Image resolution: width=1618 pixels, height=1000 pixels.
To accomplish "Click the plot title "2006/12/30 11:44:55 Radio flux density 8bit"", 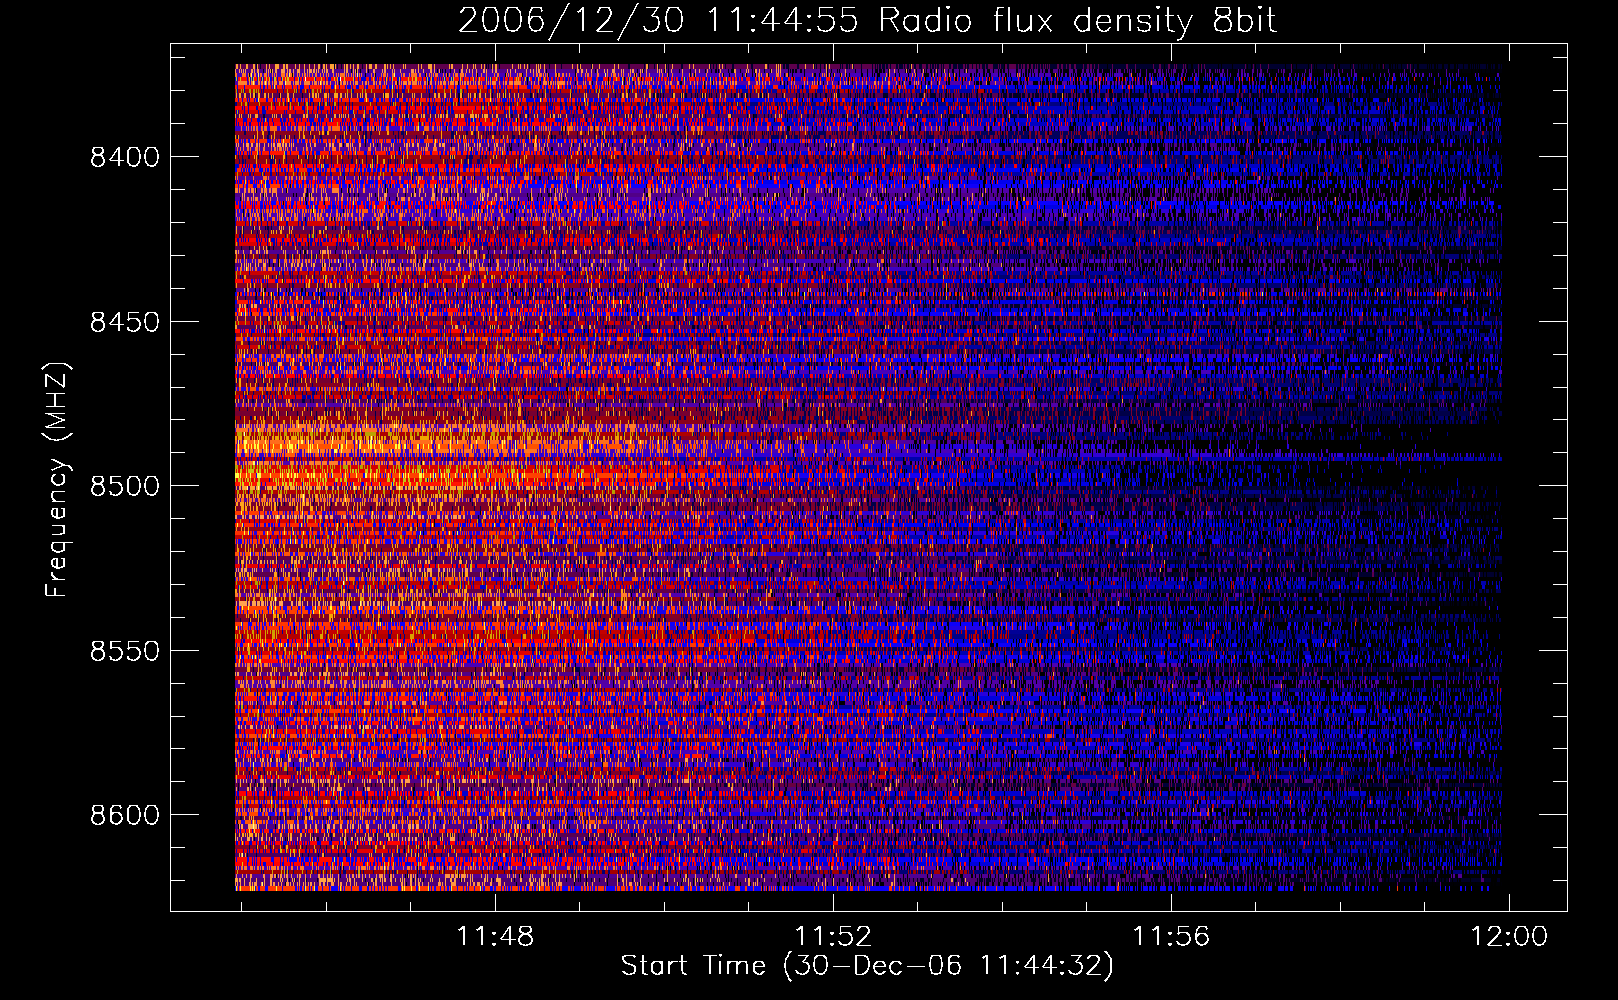I will pyautogui.click(x=868, y=21).
